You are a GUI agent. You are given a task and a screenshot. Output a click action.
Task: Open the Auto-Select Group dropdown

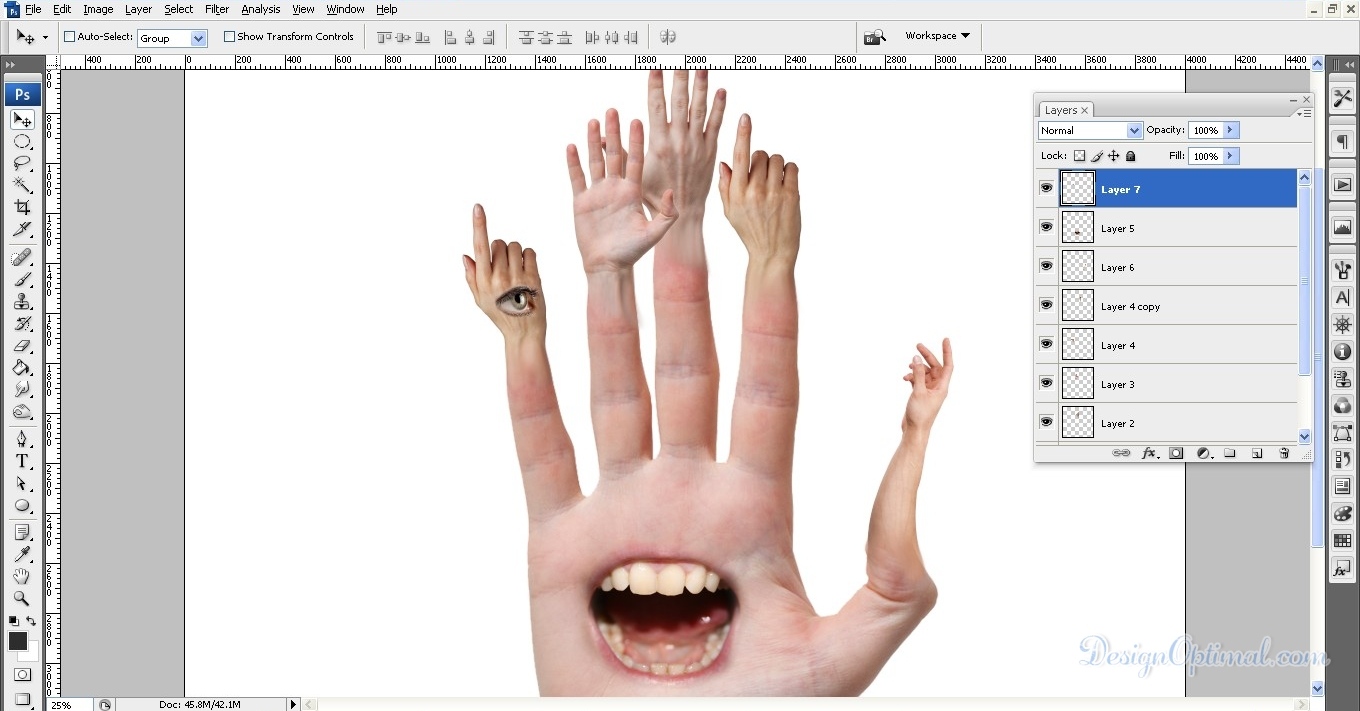198,38
